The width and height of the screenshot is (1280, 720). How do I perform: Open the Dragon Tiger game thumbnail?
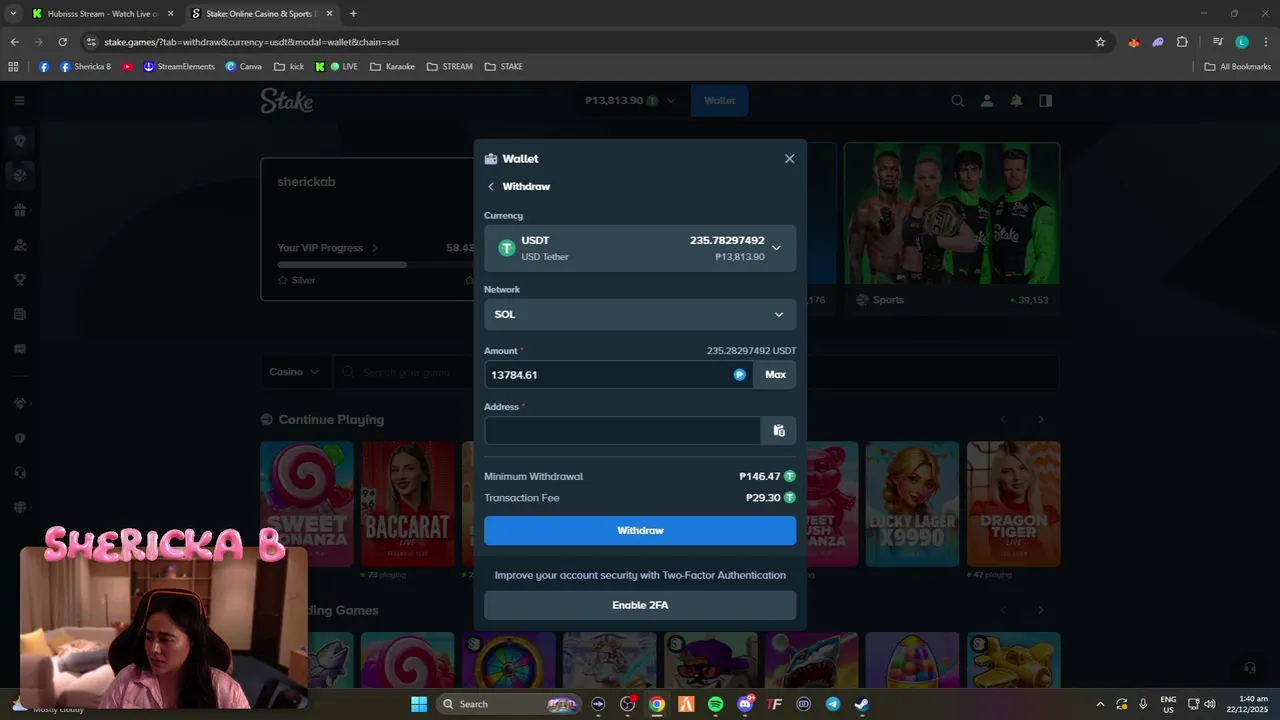click(1014, 504)
